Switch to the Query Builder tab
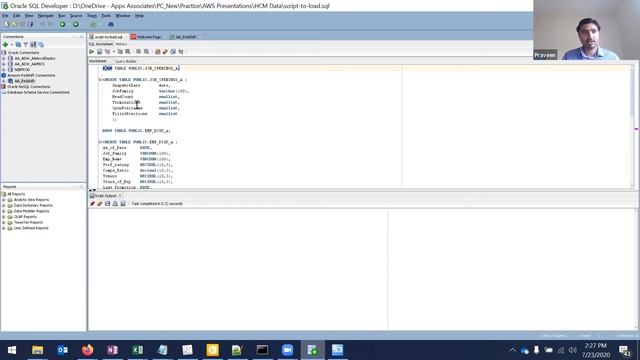Screen dimensions: 640x360 pos(126,61)
